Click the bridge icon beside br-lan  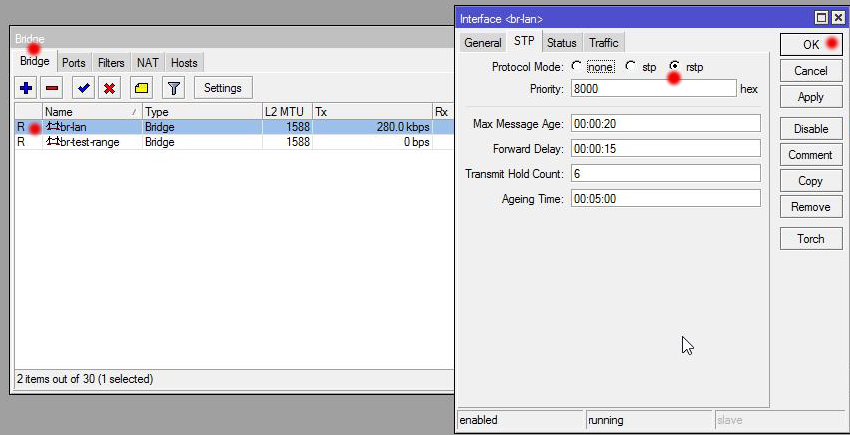tap(53, 127)
